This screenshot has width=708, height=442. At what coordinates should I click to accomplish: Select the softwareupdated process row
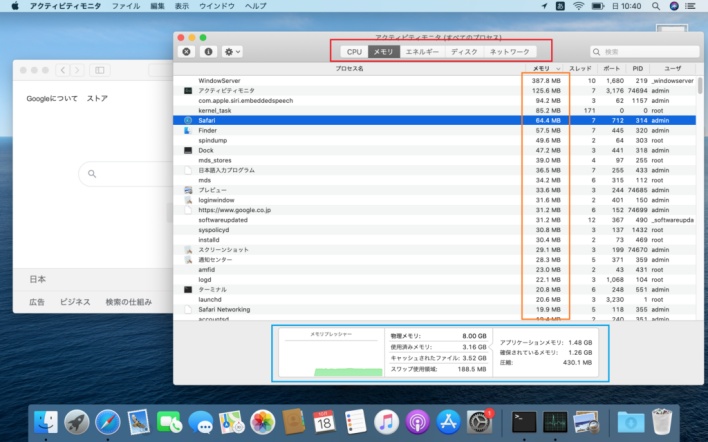(x=434, y=220)
